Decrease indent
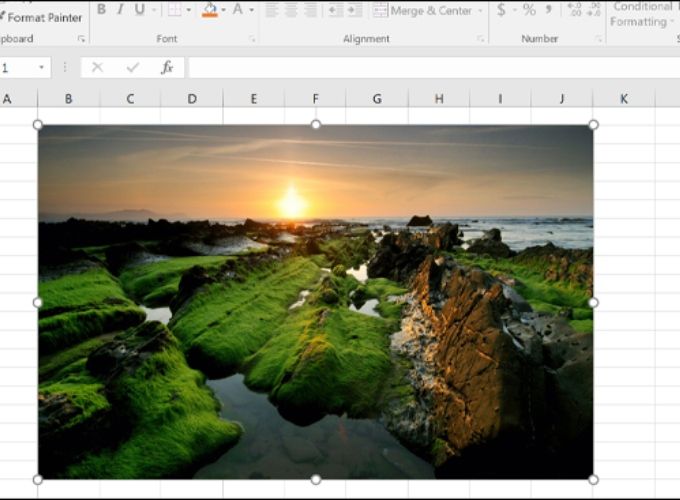This screenshot has width=680, height=500. click(x=335, y=10)
